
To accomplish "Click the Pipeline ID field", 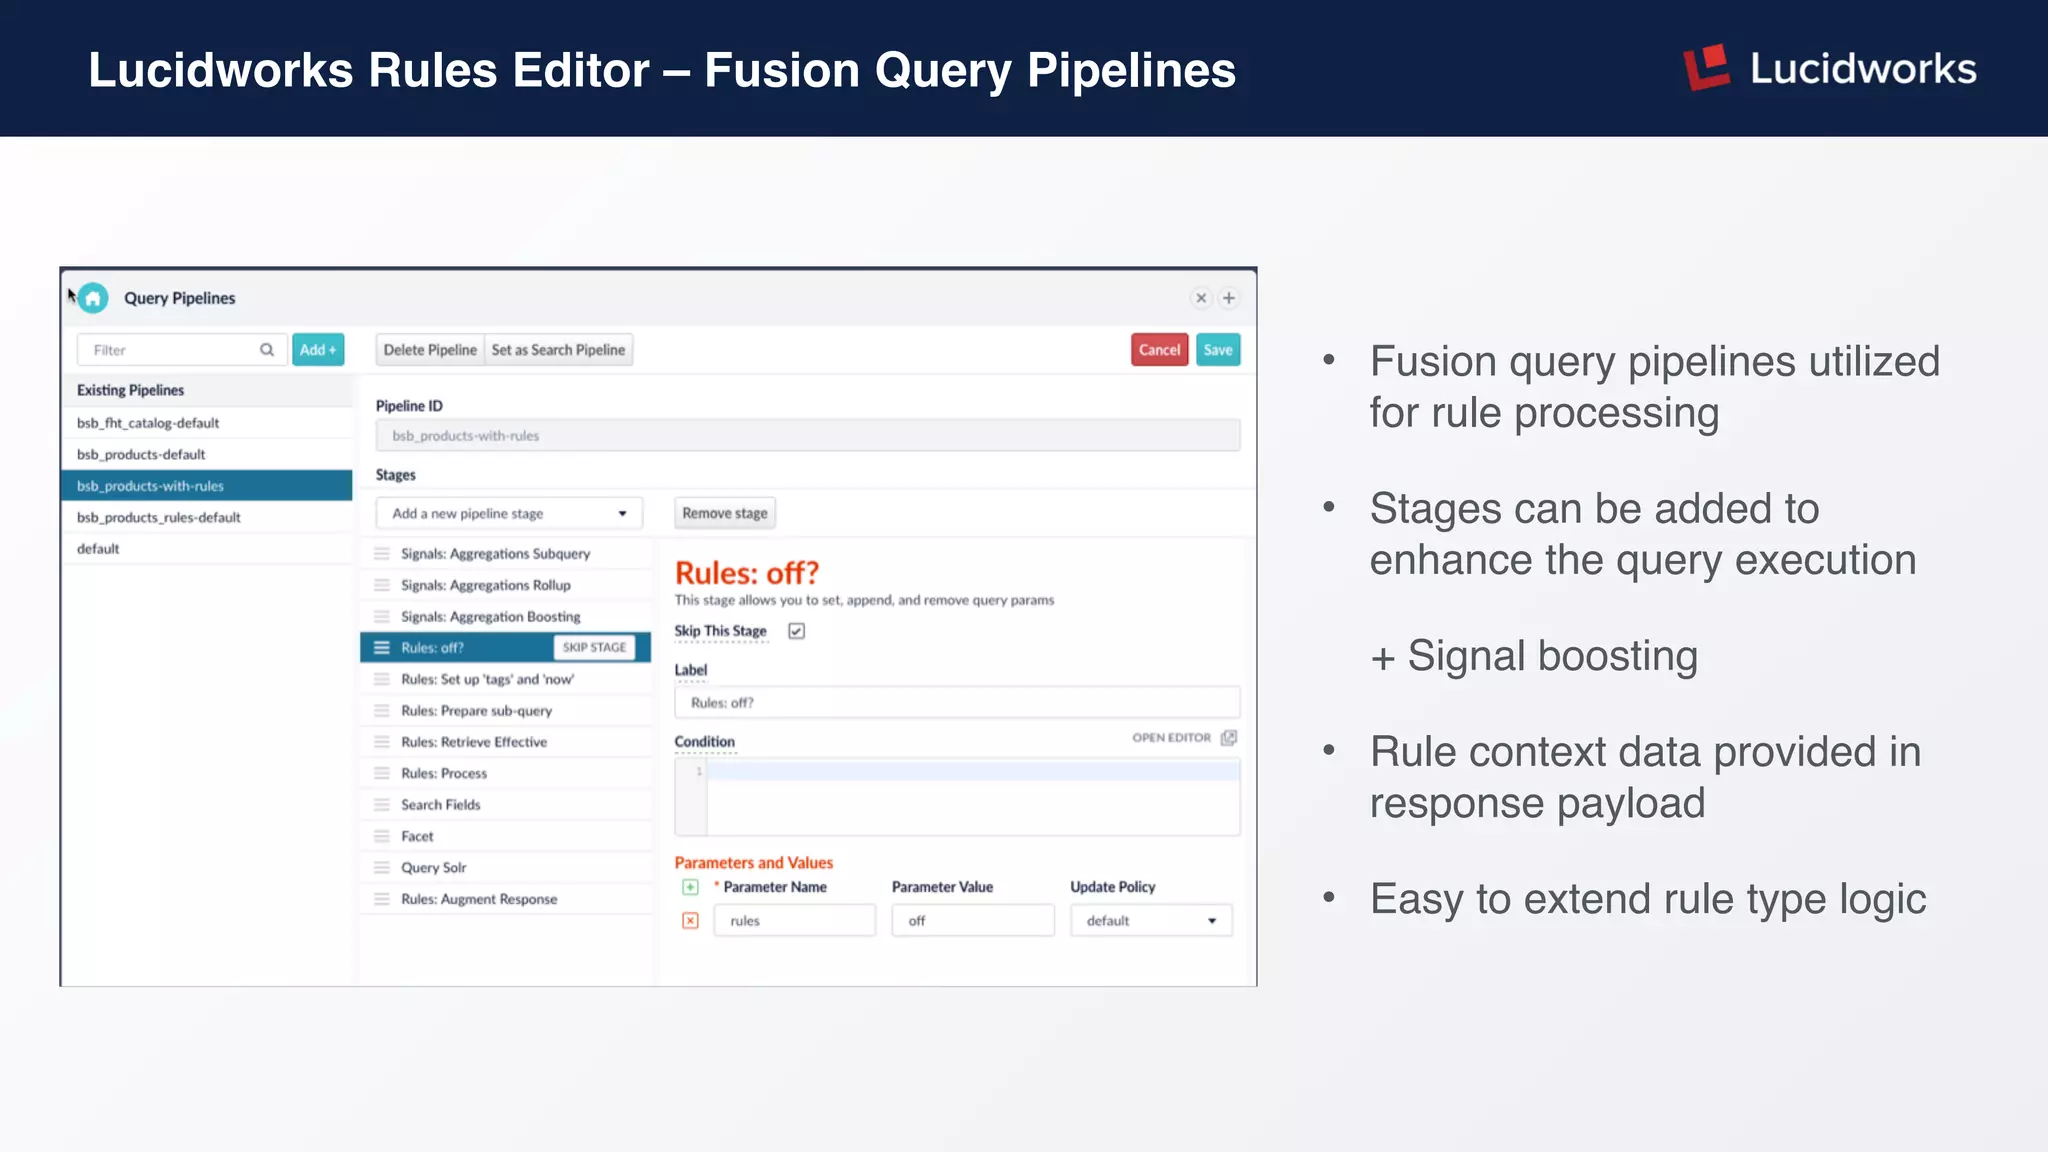I will click(x=808, y=436).
